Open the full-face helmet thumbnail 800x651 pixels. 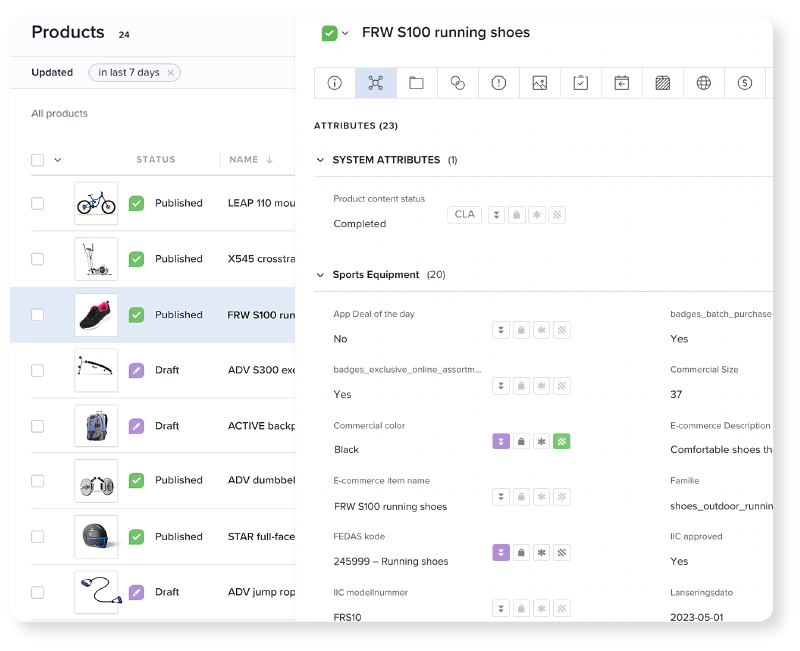click(96, 536)
